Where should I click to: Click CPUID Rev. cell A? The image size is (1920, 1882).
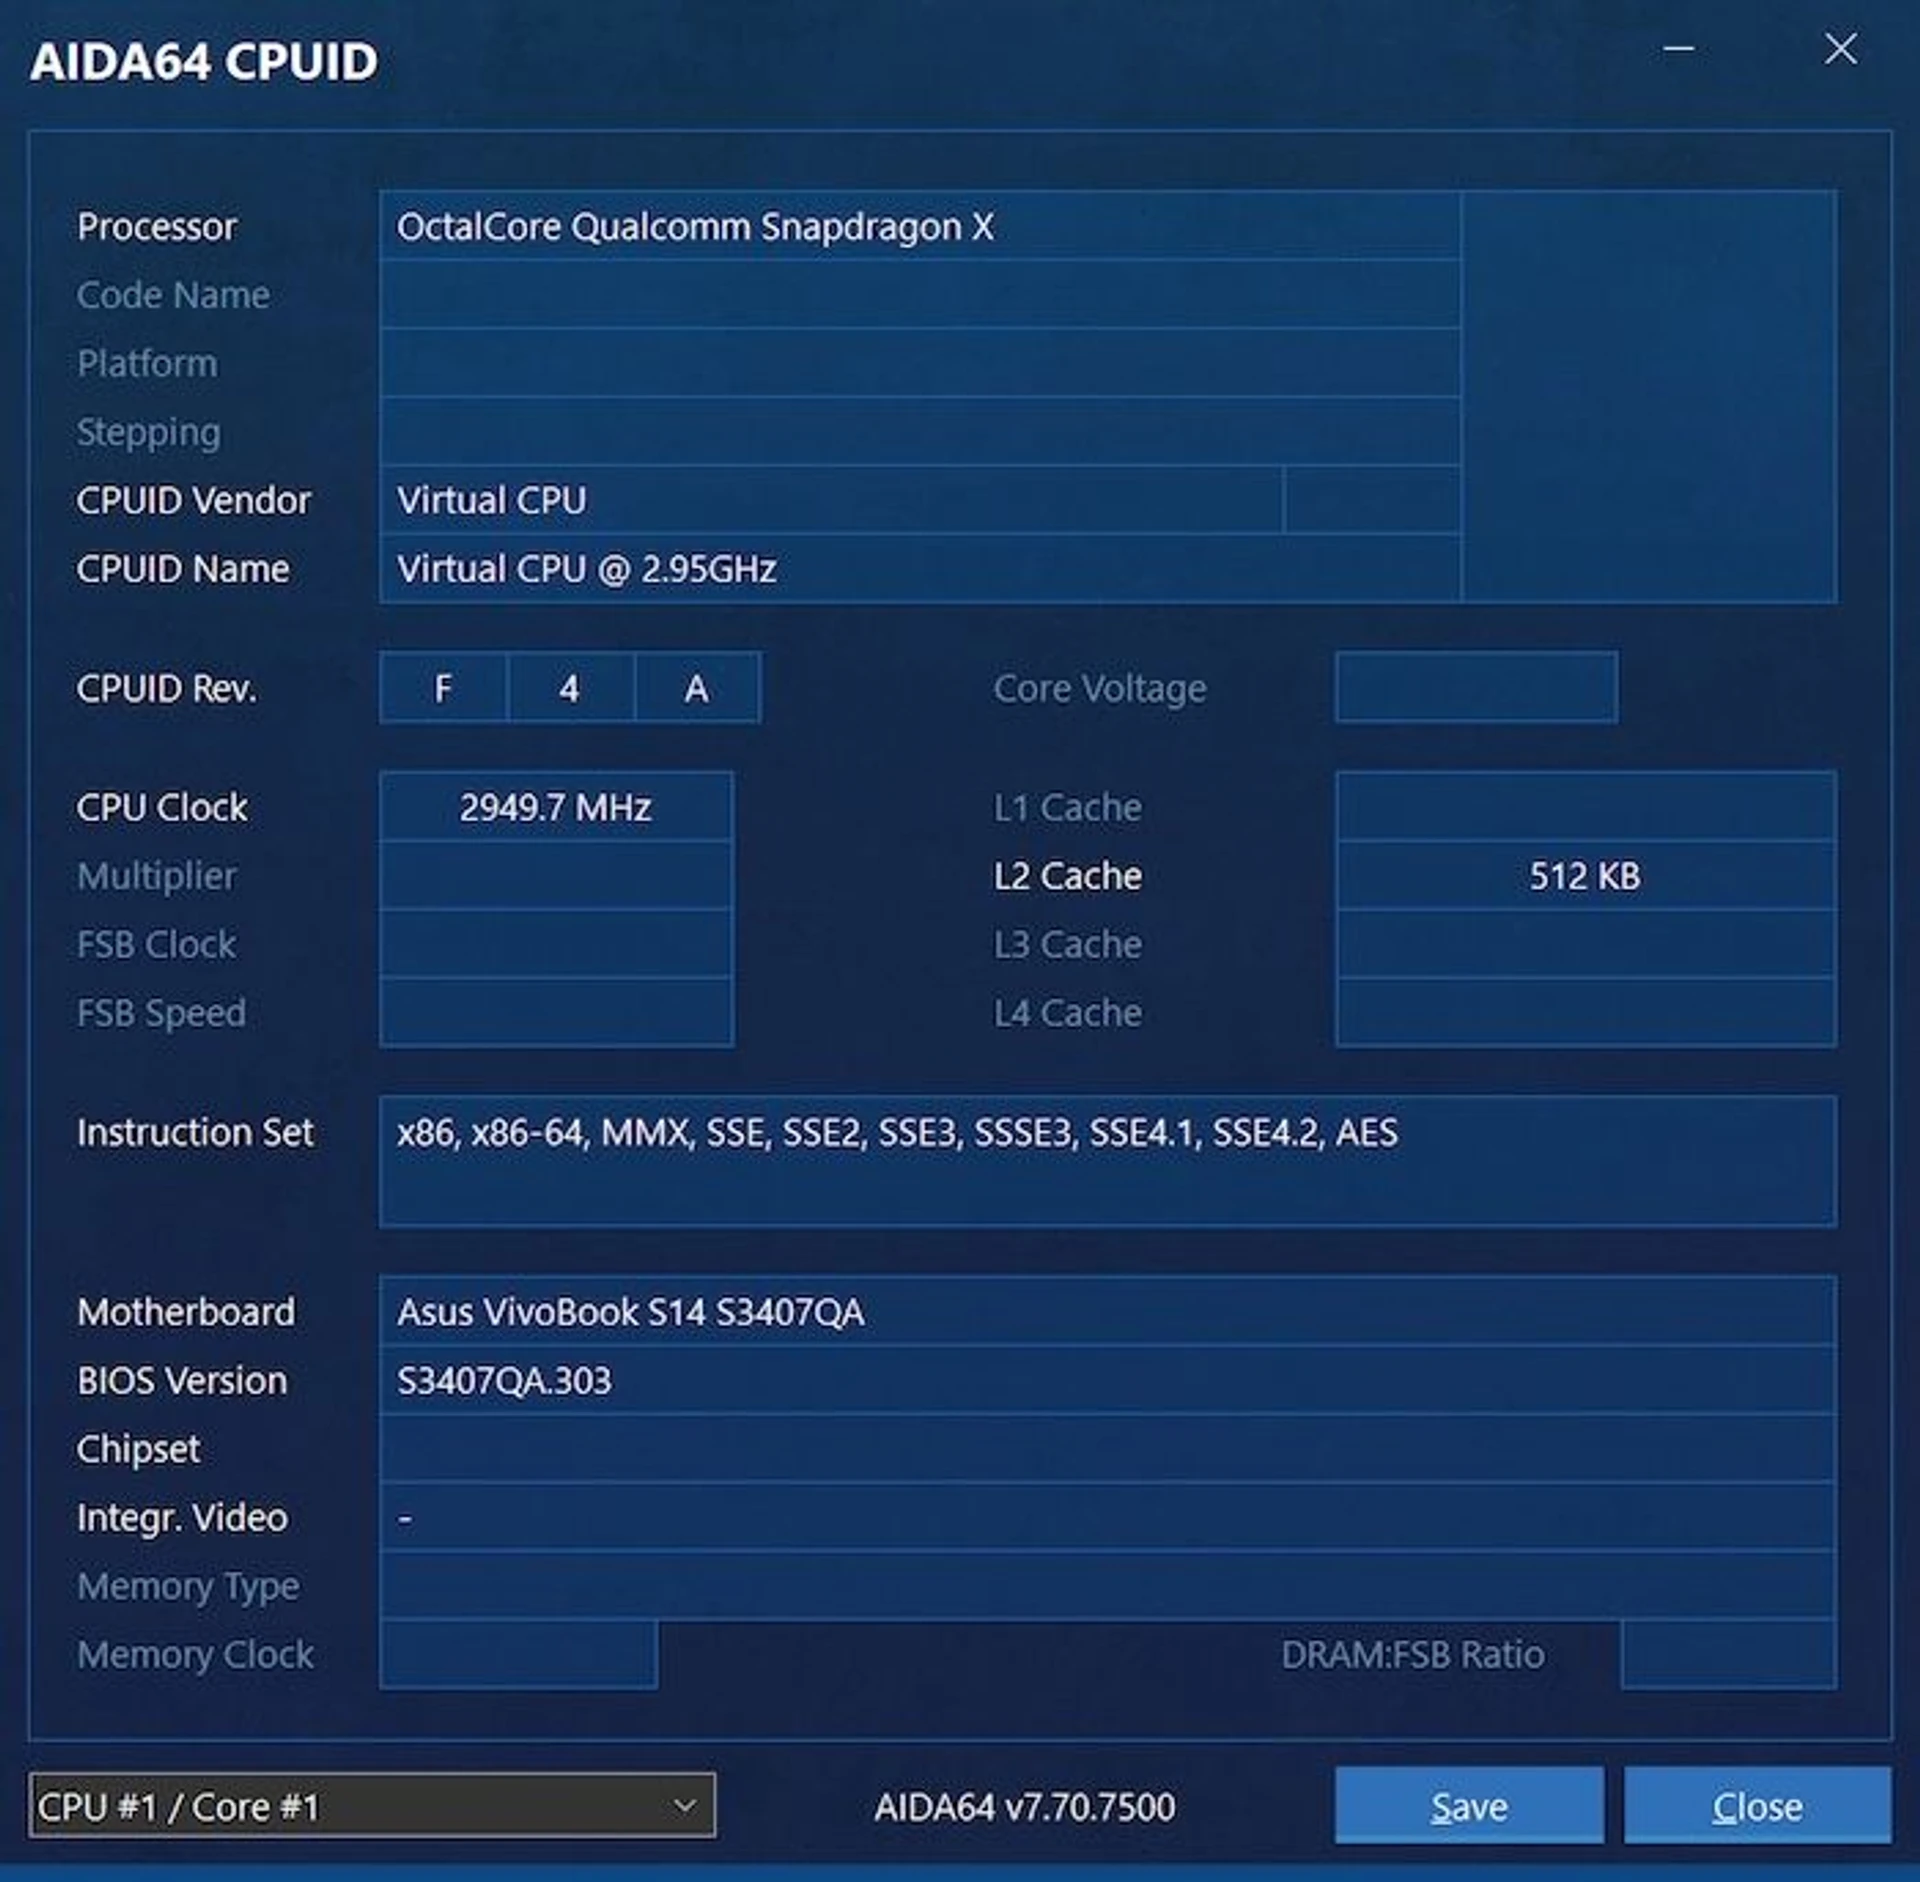697,688
